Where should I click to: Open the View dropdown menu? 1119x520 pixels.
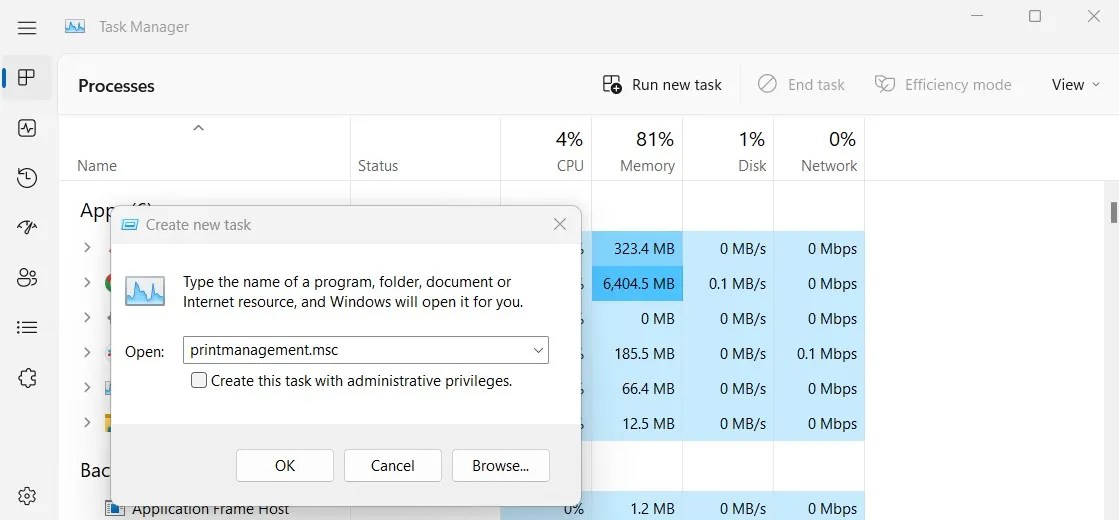(x=1075, y=85)
